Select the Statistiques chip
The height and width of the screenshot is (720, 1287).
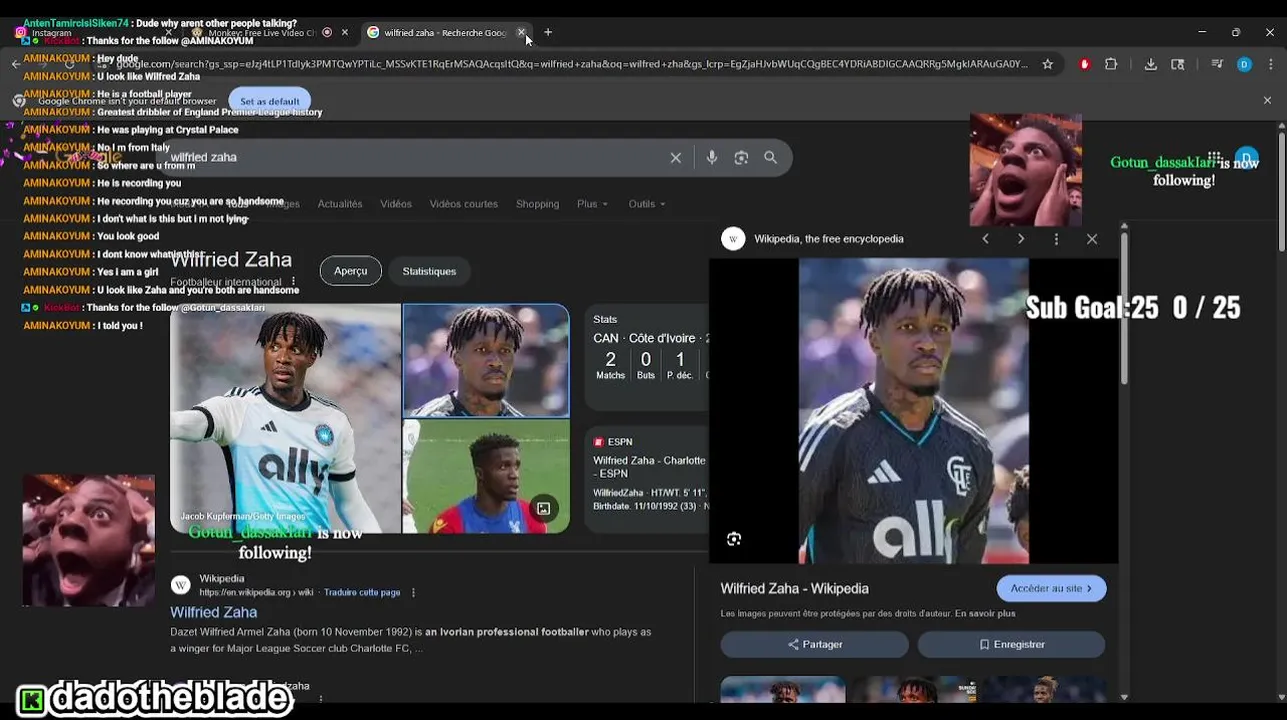point(429,271)
